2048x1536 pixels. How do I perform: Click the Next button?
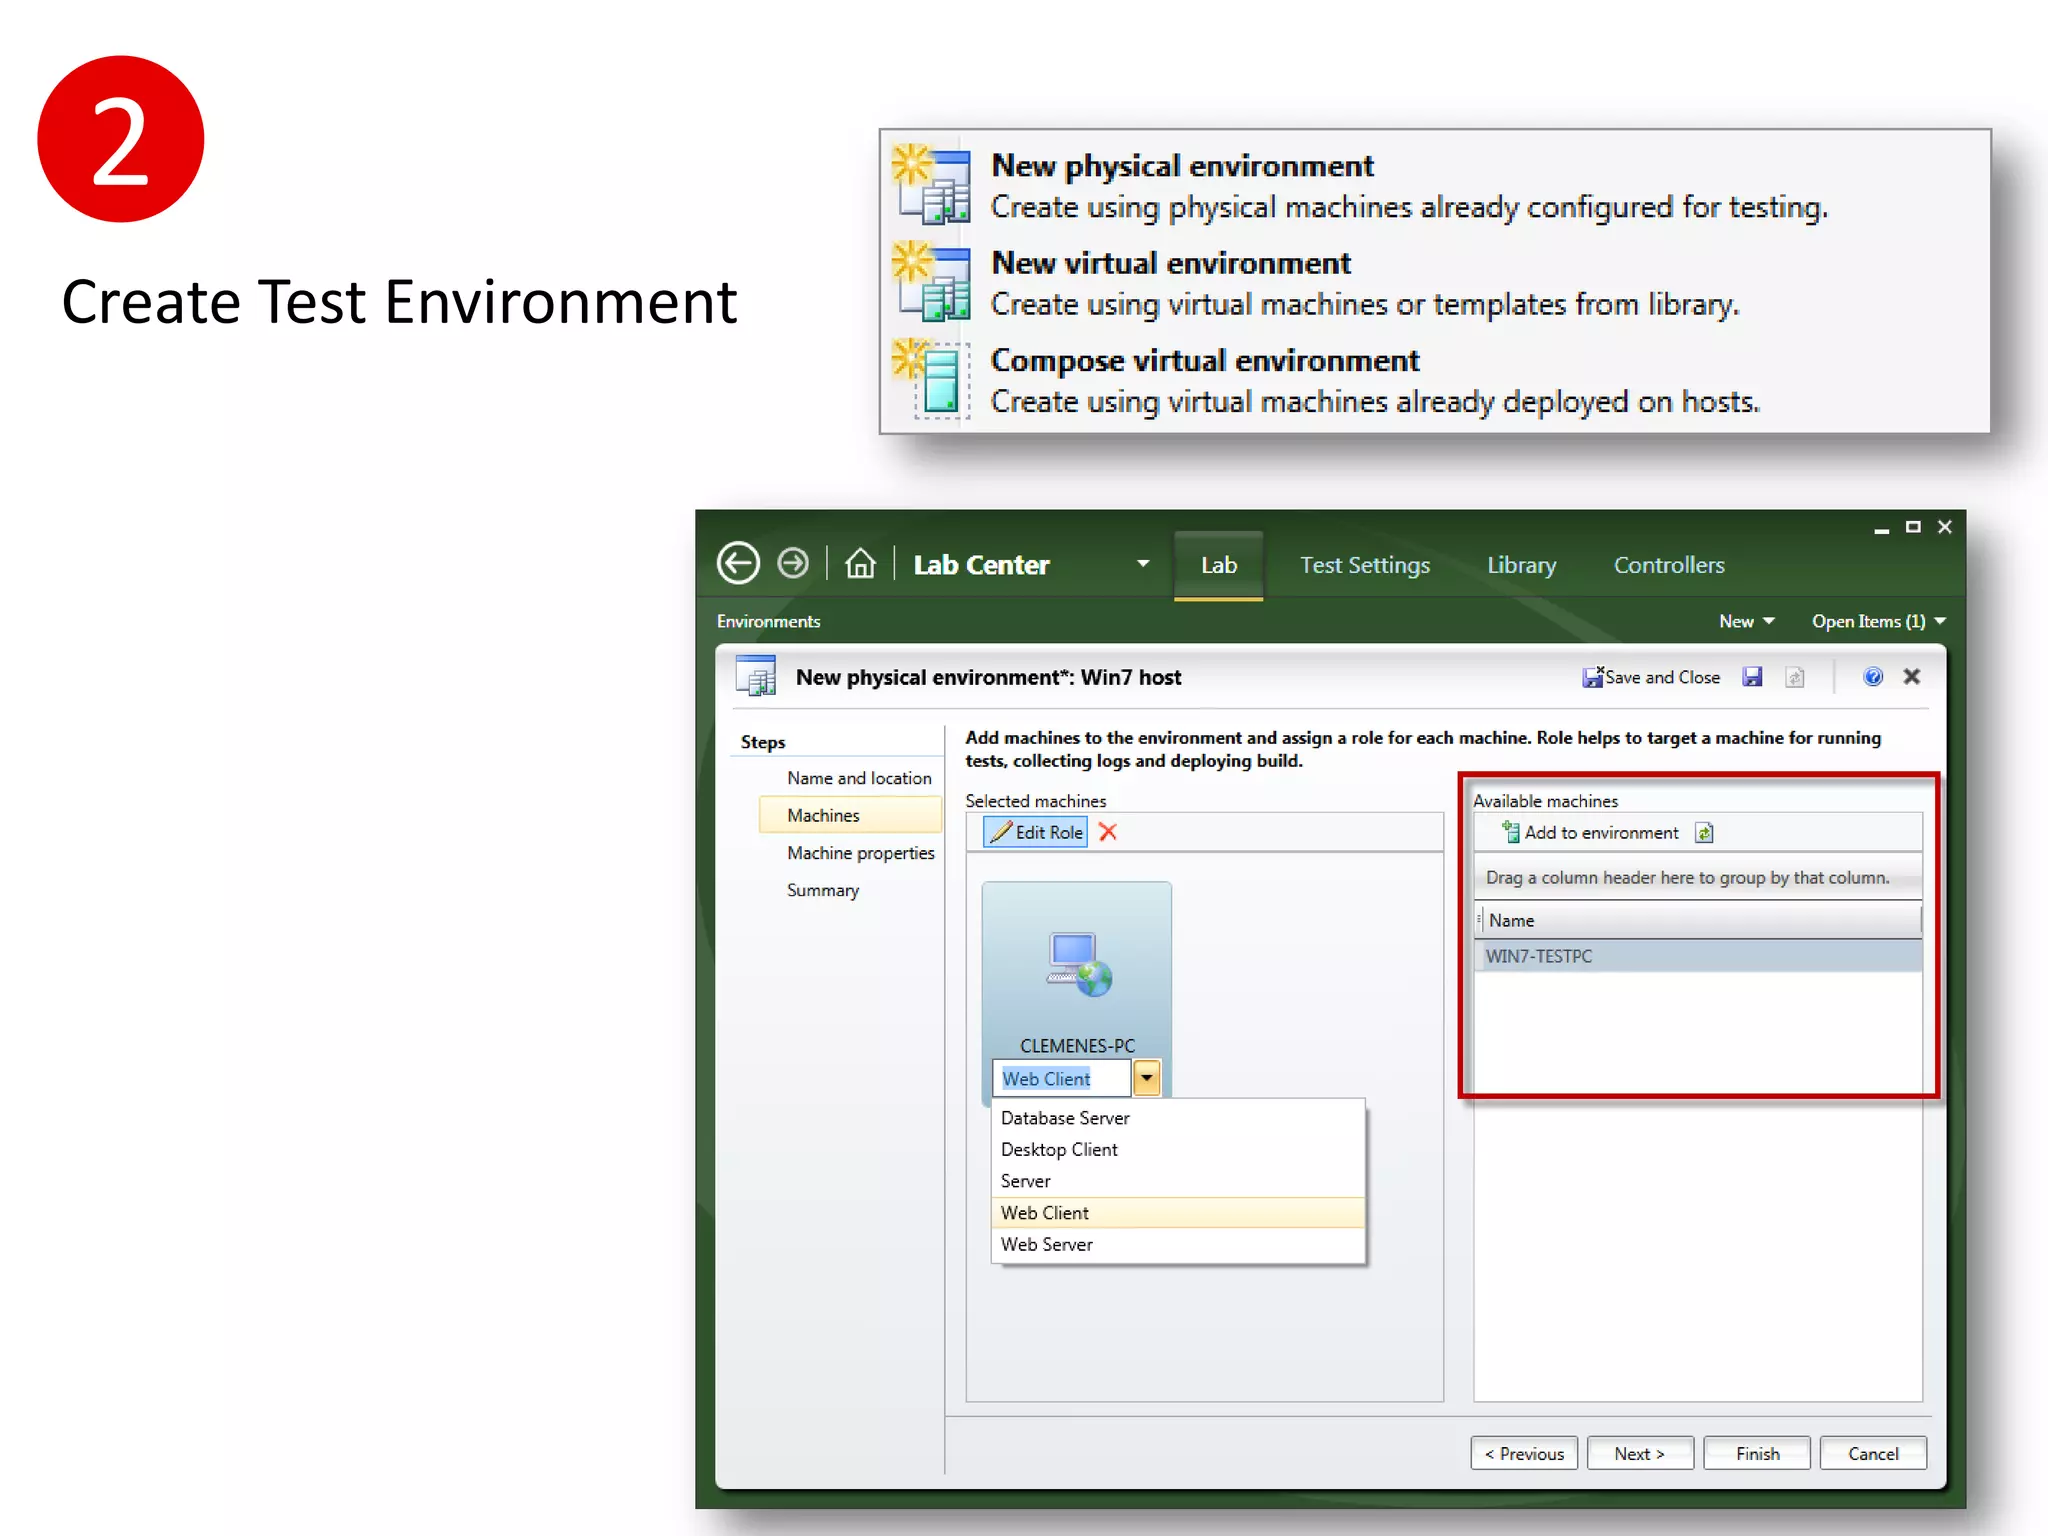point(1640,1453)
